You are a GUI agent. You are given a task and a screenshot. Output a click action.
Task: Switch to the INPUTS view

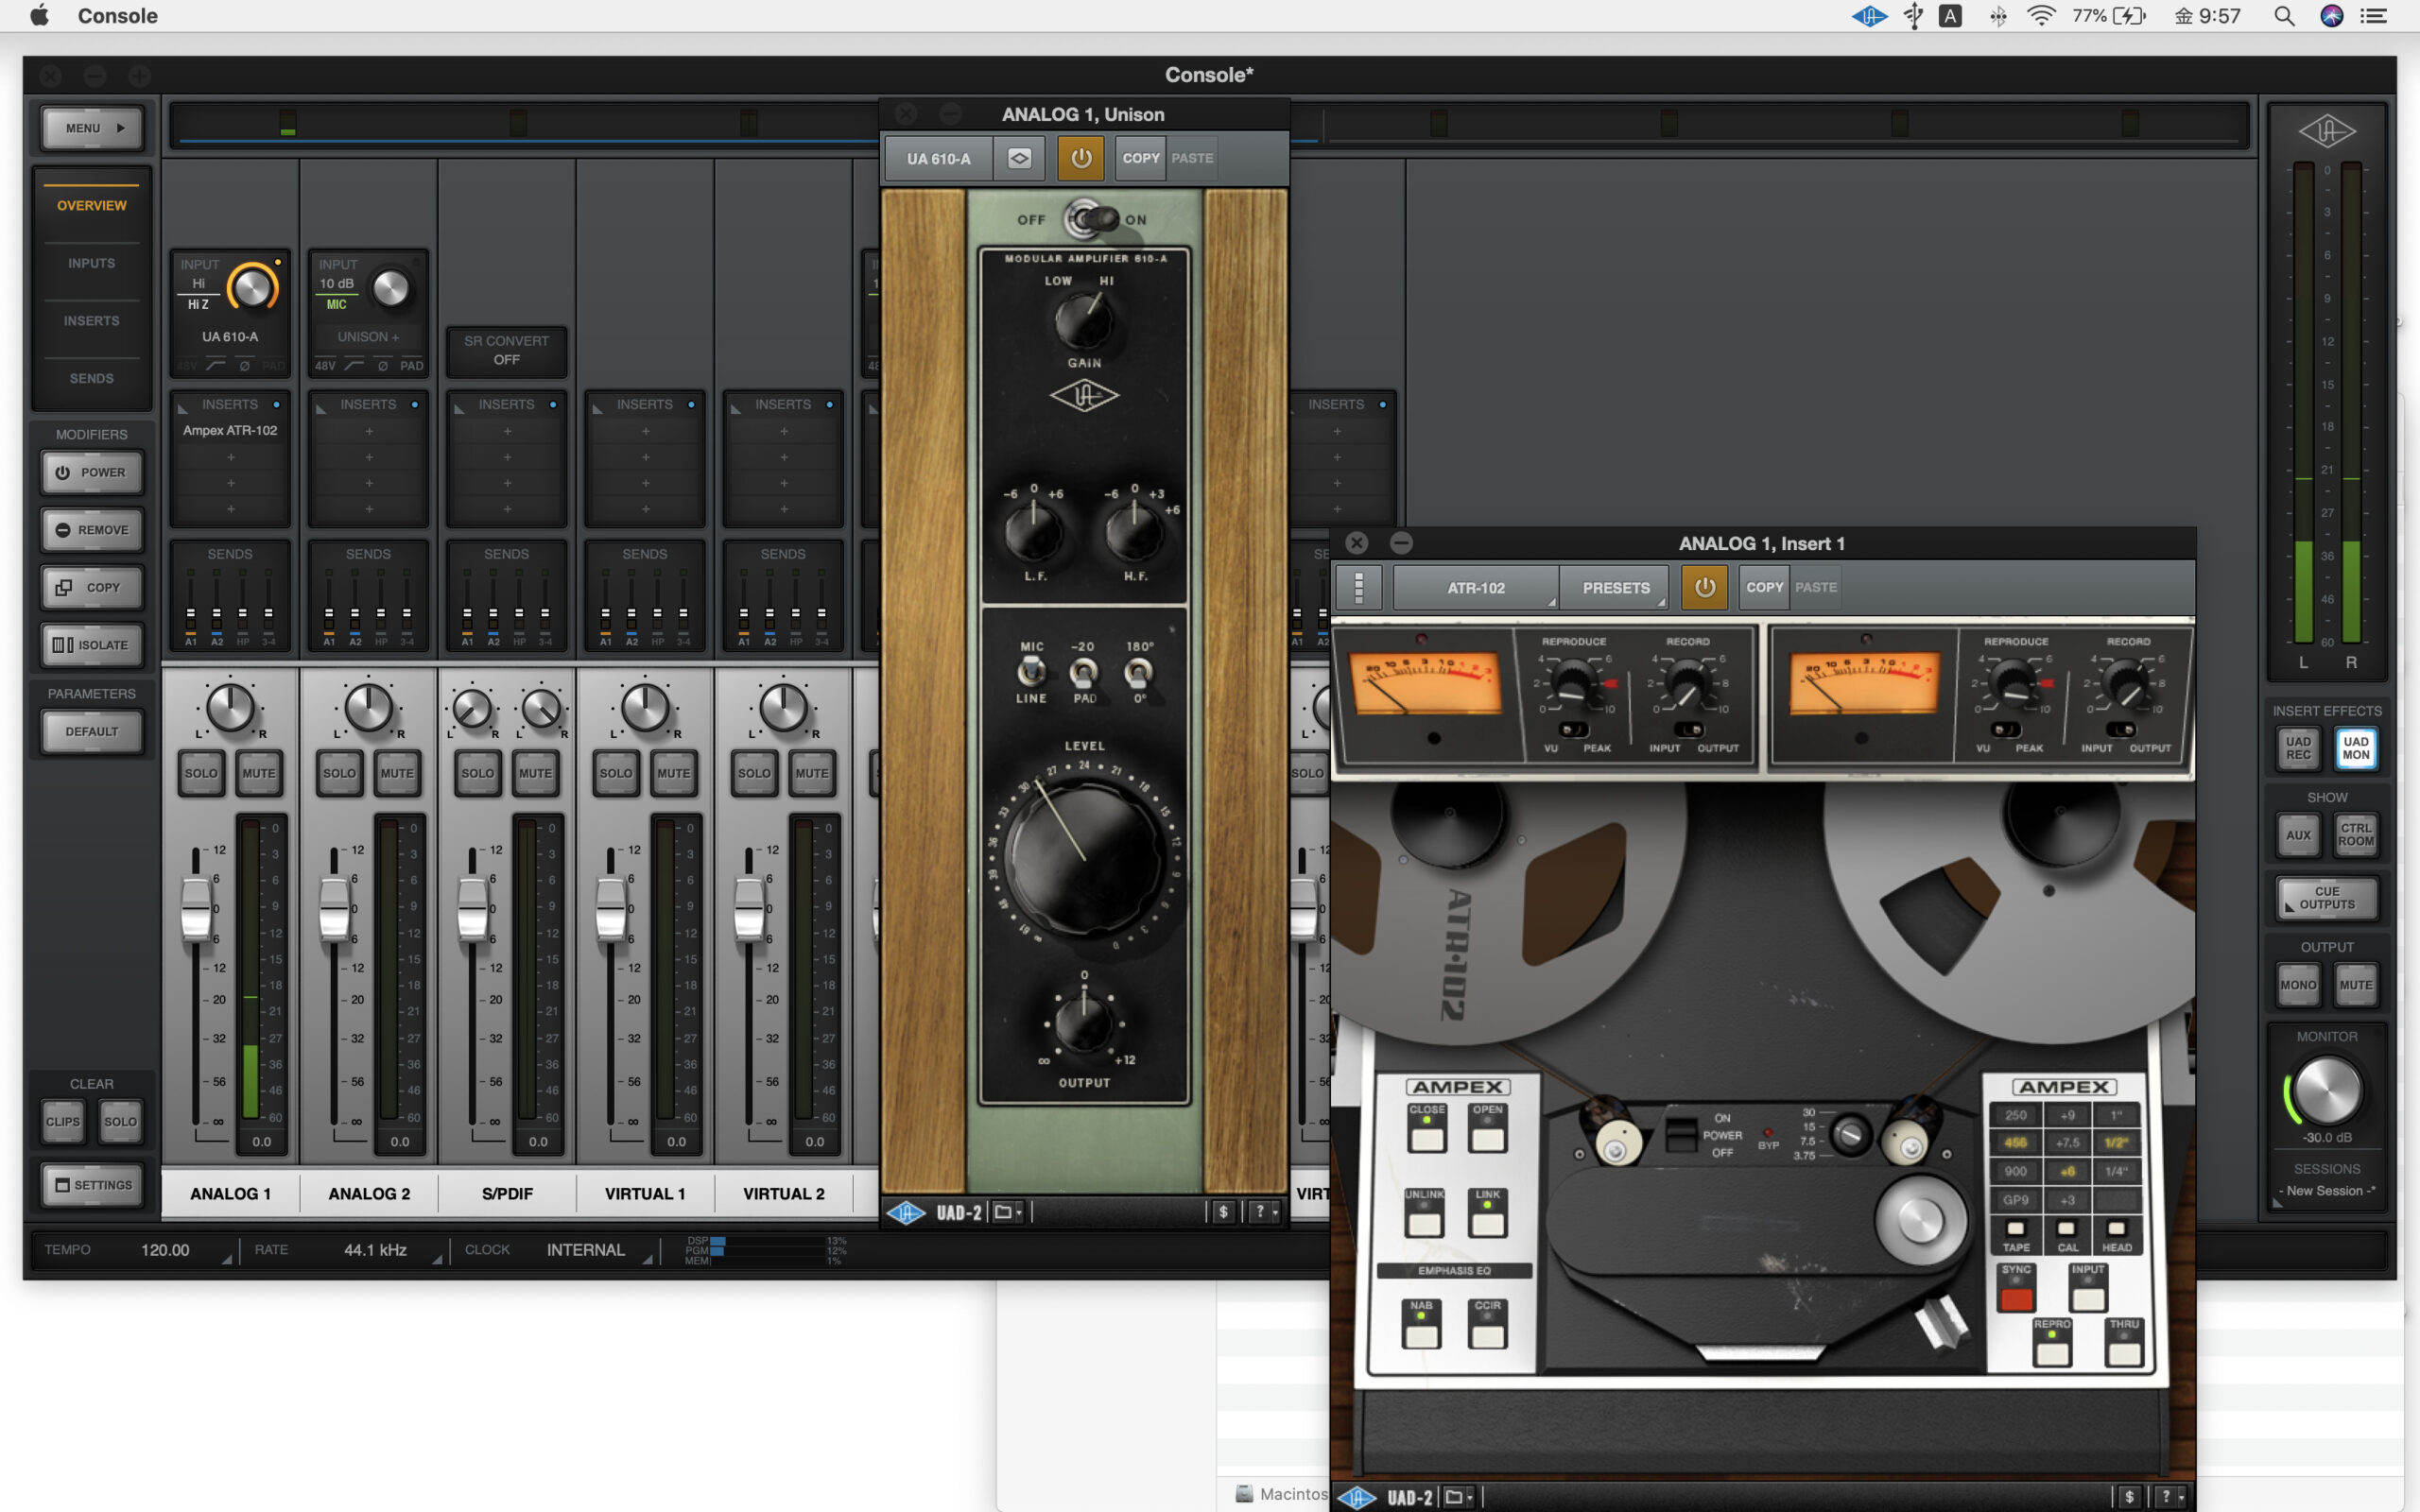[x=92, y=263]
